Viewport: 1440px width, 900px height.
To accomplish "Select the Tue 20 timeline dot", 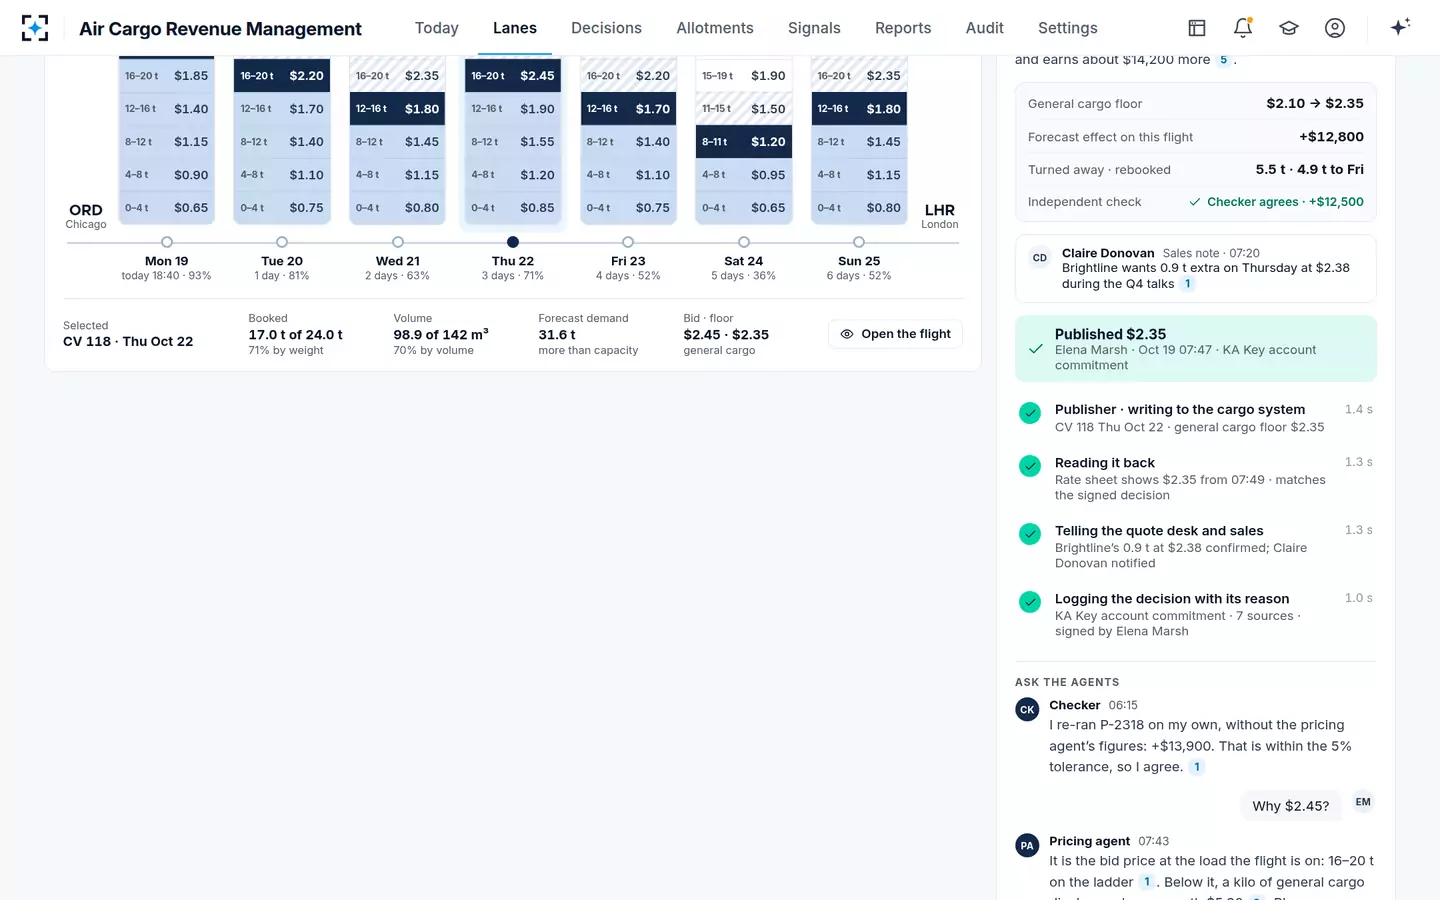I will coord(282,242).
